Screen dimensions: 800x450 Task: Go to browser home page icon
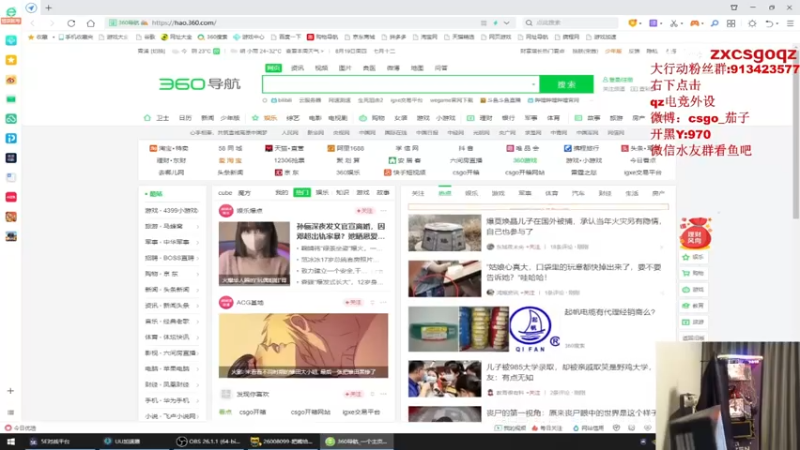point(90,23)
